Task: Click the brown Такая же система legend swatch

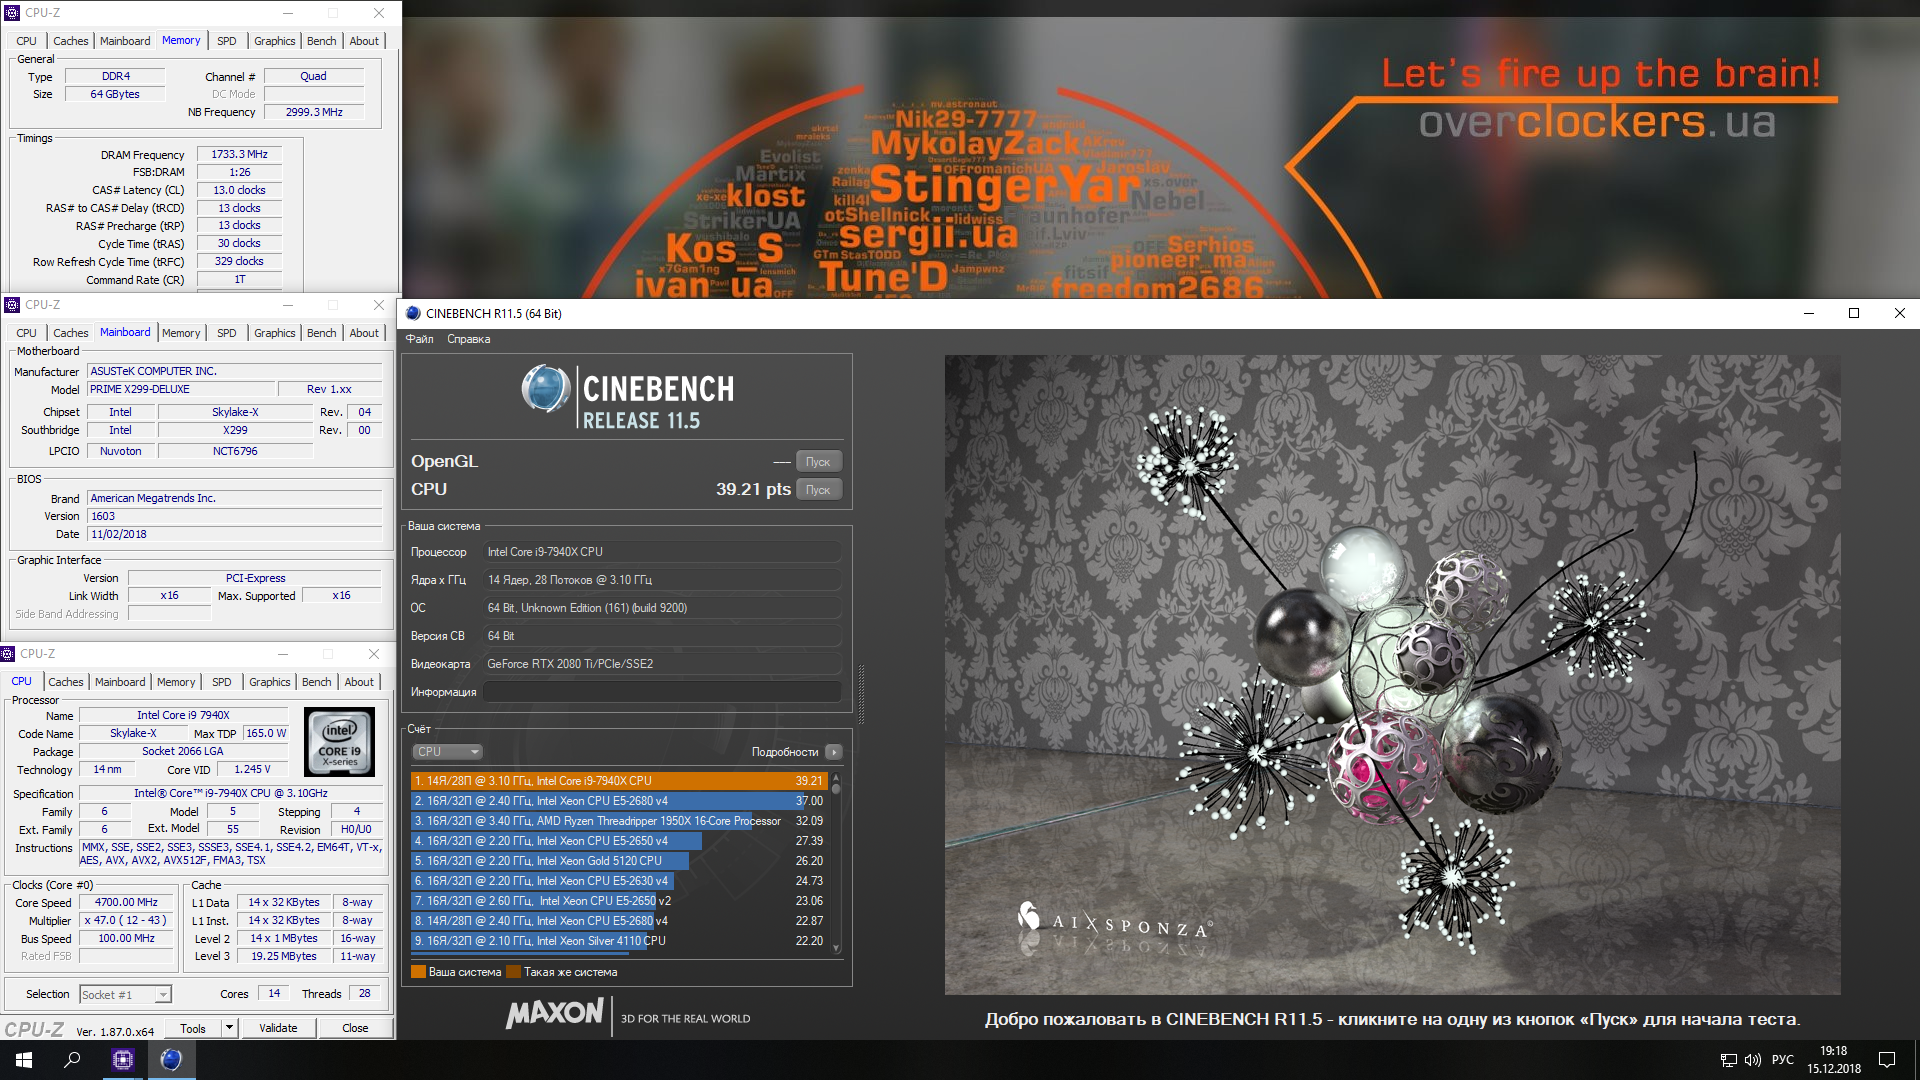Action: tap(514, 972)
